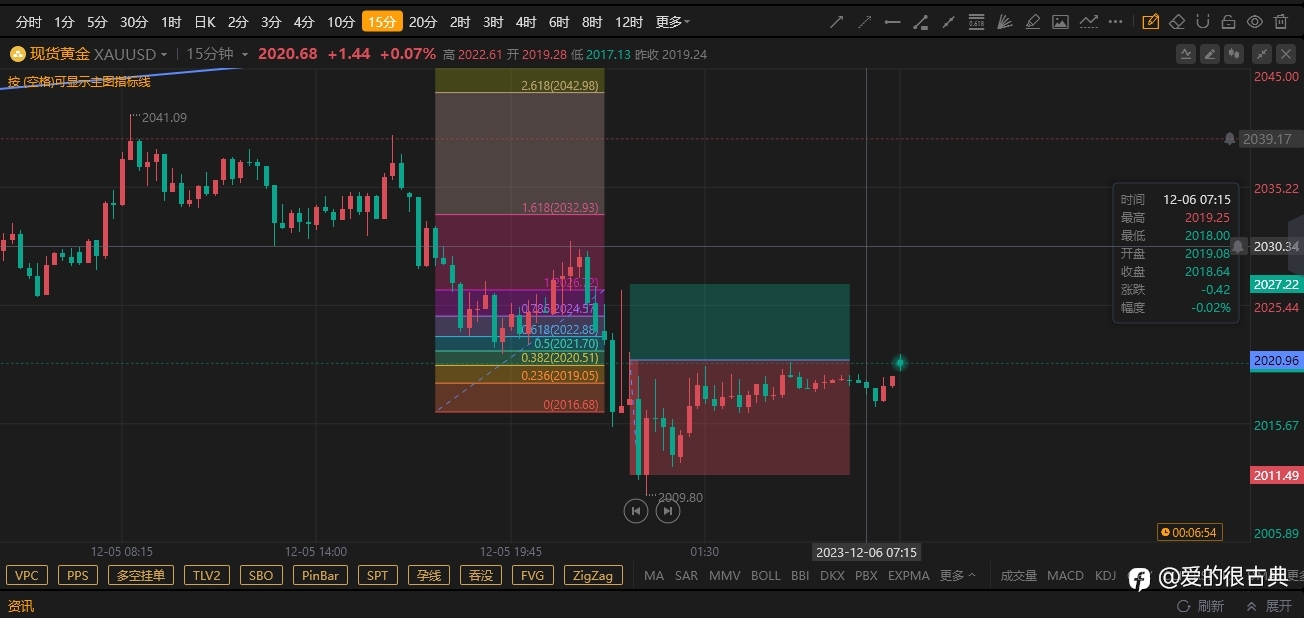
Task: Toggle the 吞没 pattern indicator
Action: click(x=481, y=575)
